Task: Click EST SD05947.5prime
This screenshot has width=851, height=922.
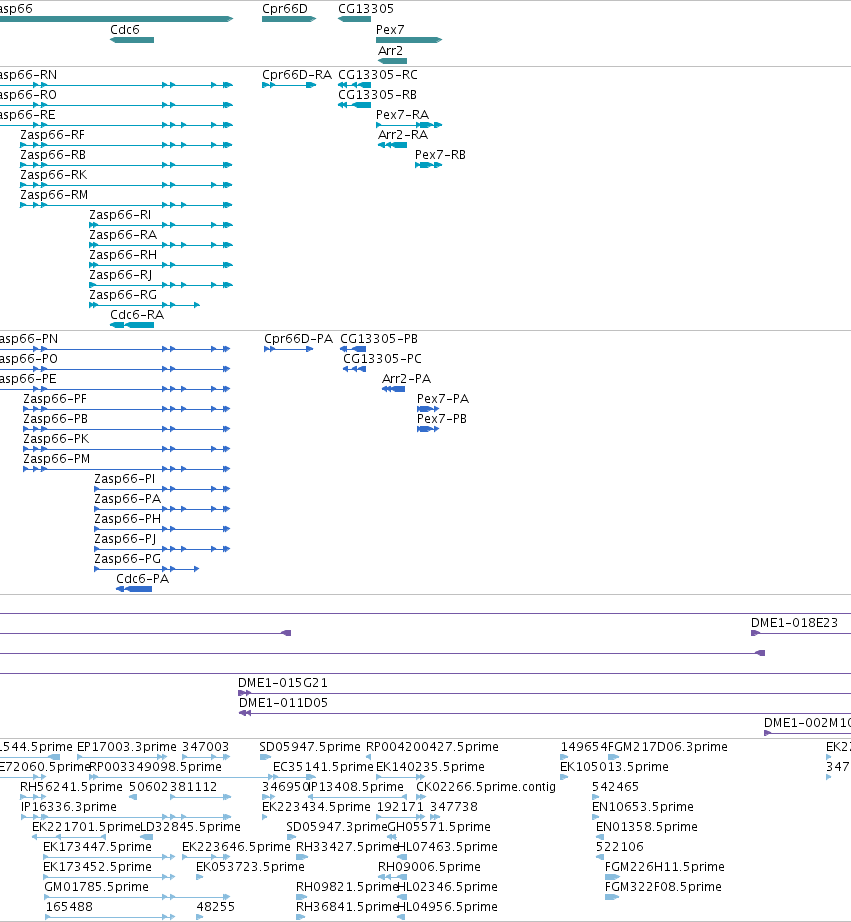Action: pyautogui.click(x=309, y=747)
